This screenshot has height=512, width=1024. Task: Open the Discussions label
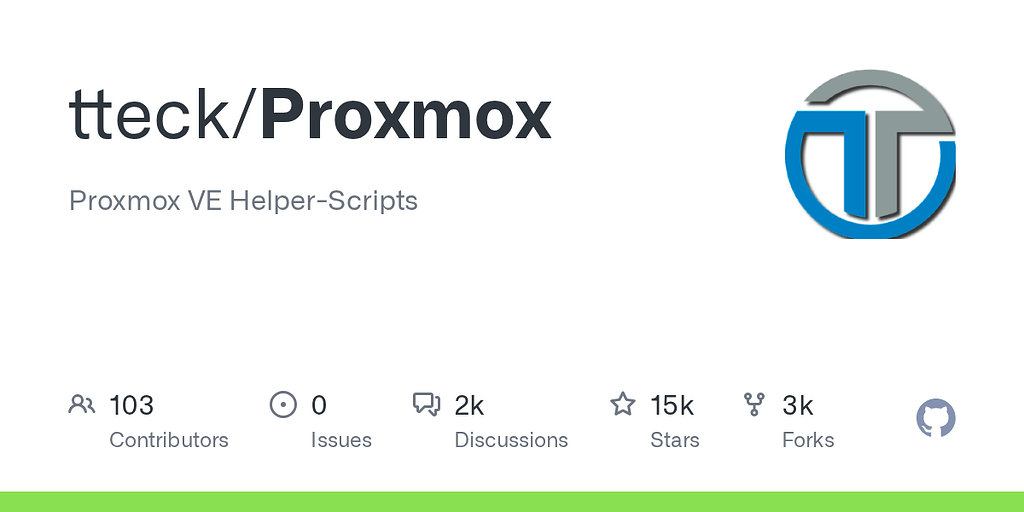click(x=511, y=440)
